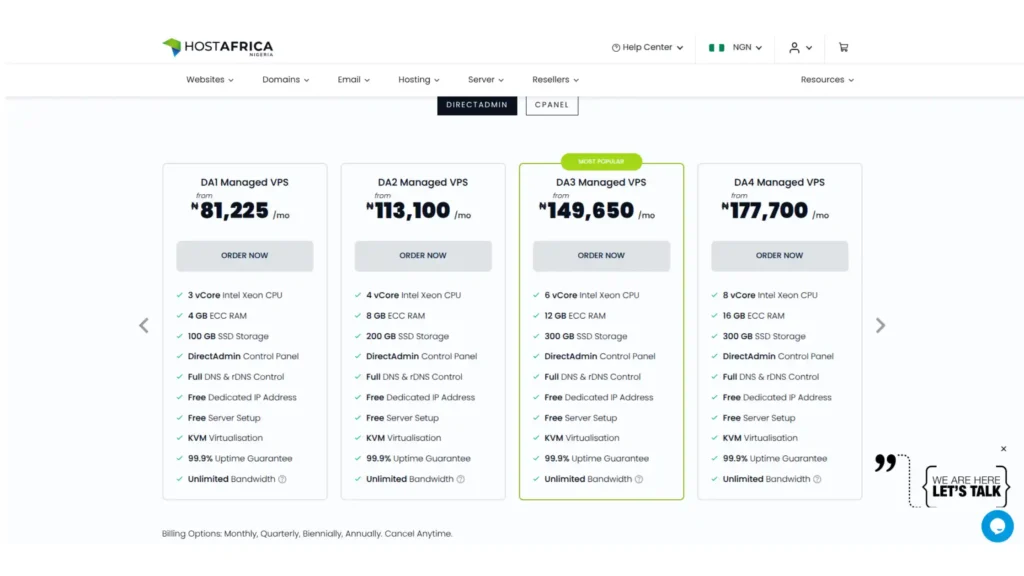
Task: Expand the Domains menu
Action: pos(285,80)
